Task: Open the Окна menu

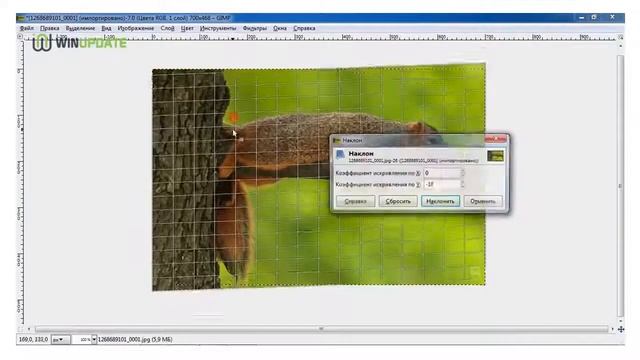Action: point(280,28)
